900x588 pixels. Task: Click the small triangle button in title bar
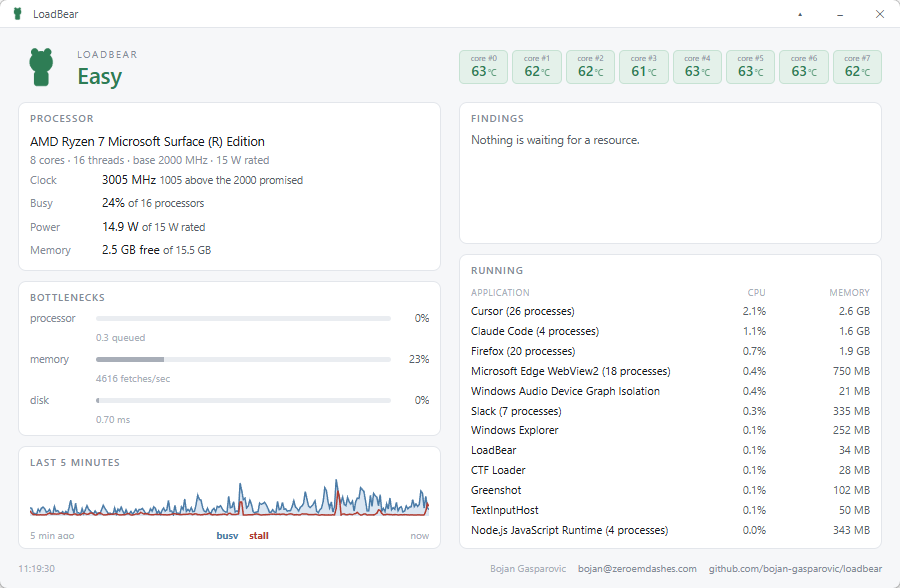(800, 14)
